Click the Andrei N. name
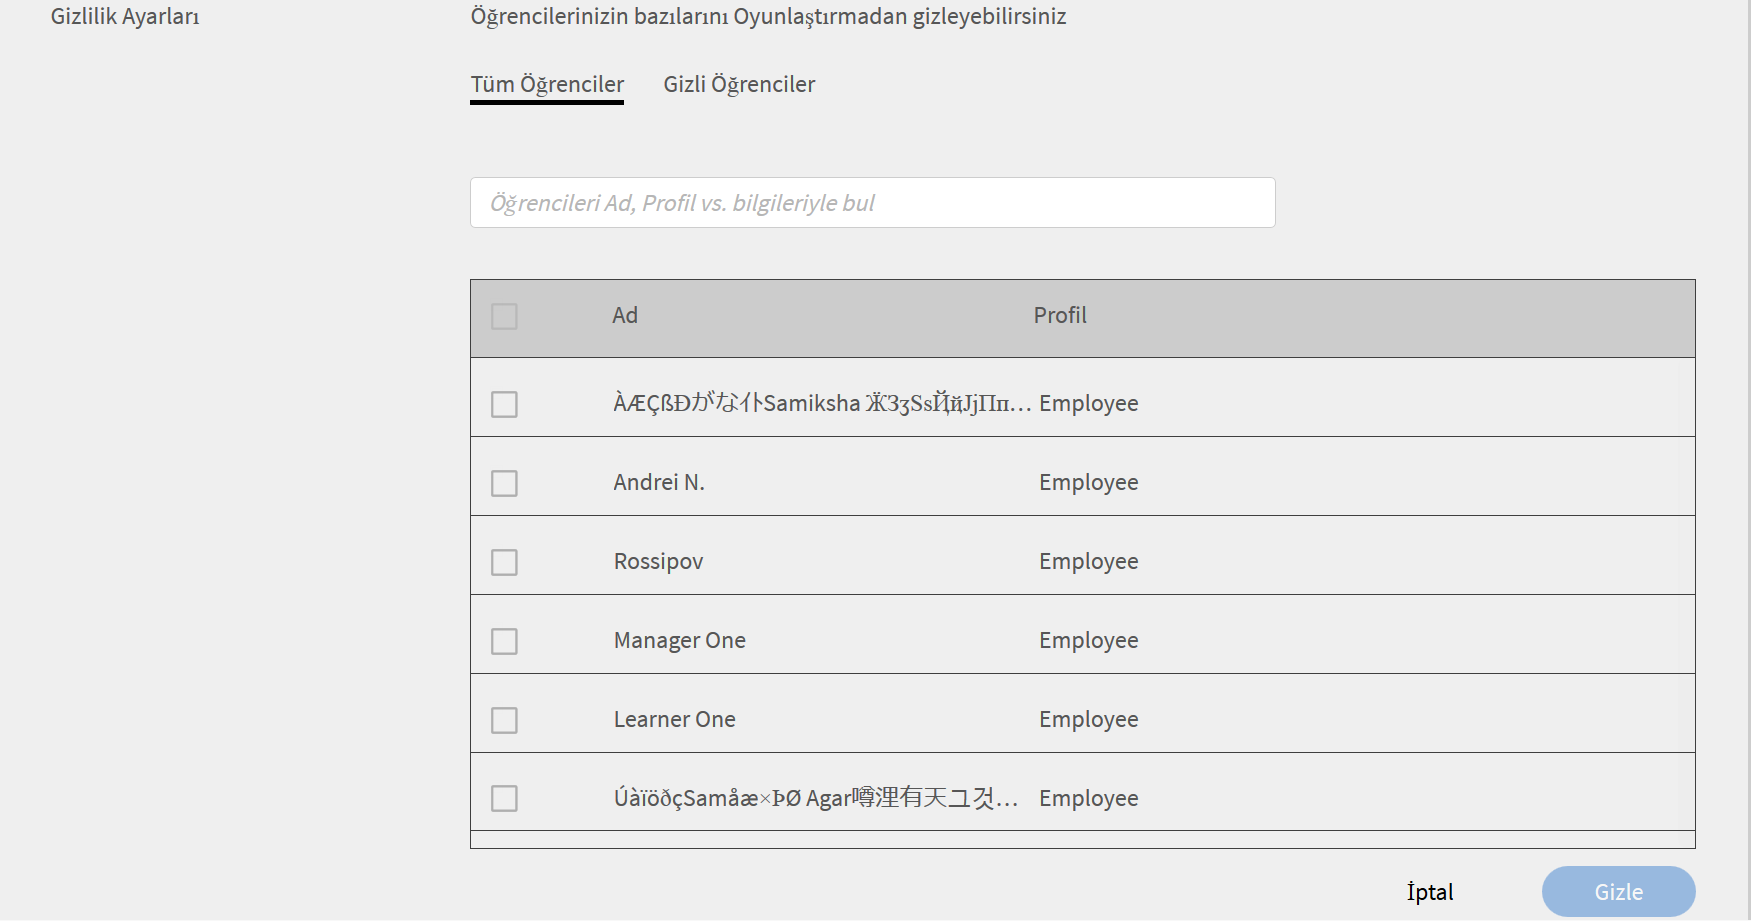This screenshot has width=1751, height=921. tap(659, 483)
